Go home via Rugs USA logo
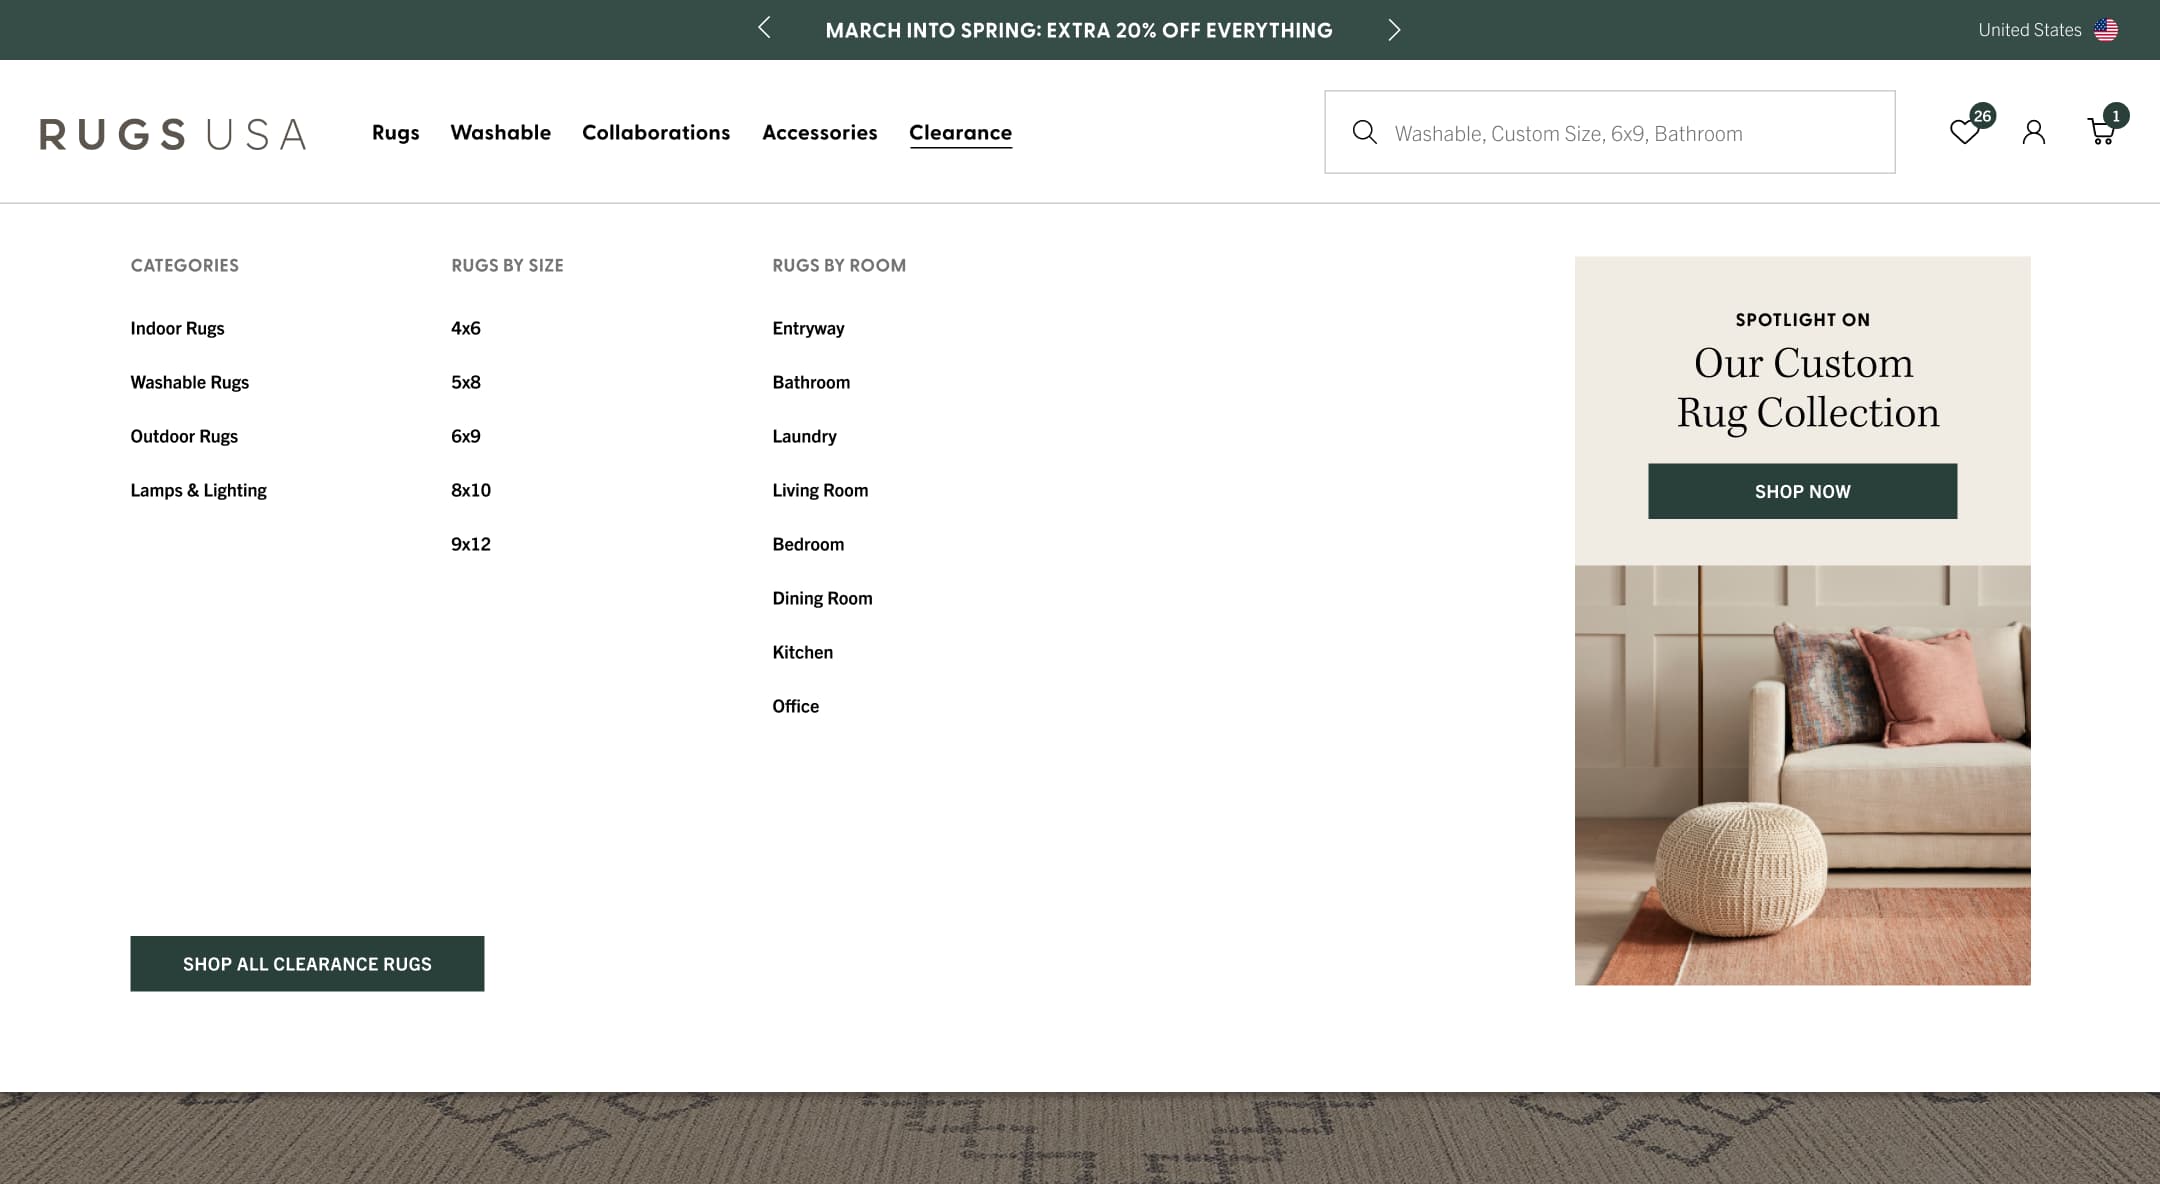 [x=173, y=134]
